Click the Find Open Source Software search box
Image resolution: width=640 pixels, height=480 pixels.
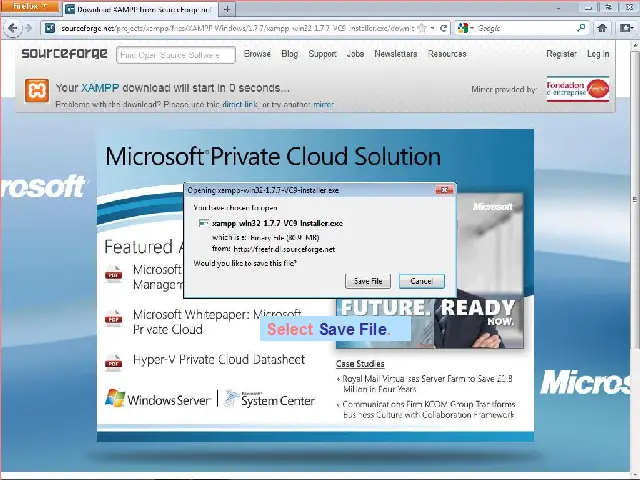(176, 55)
